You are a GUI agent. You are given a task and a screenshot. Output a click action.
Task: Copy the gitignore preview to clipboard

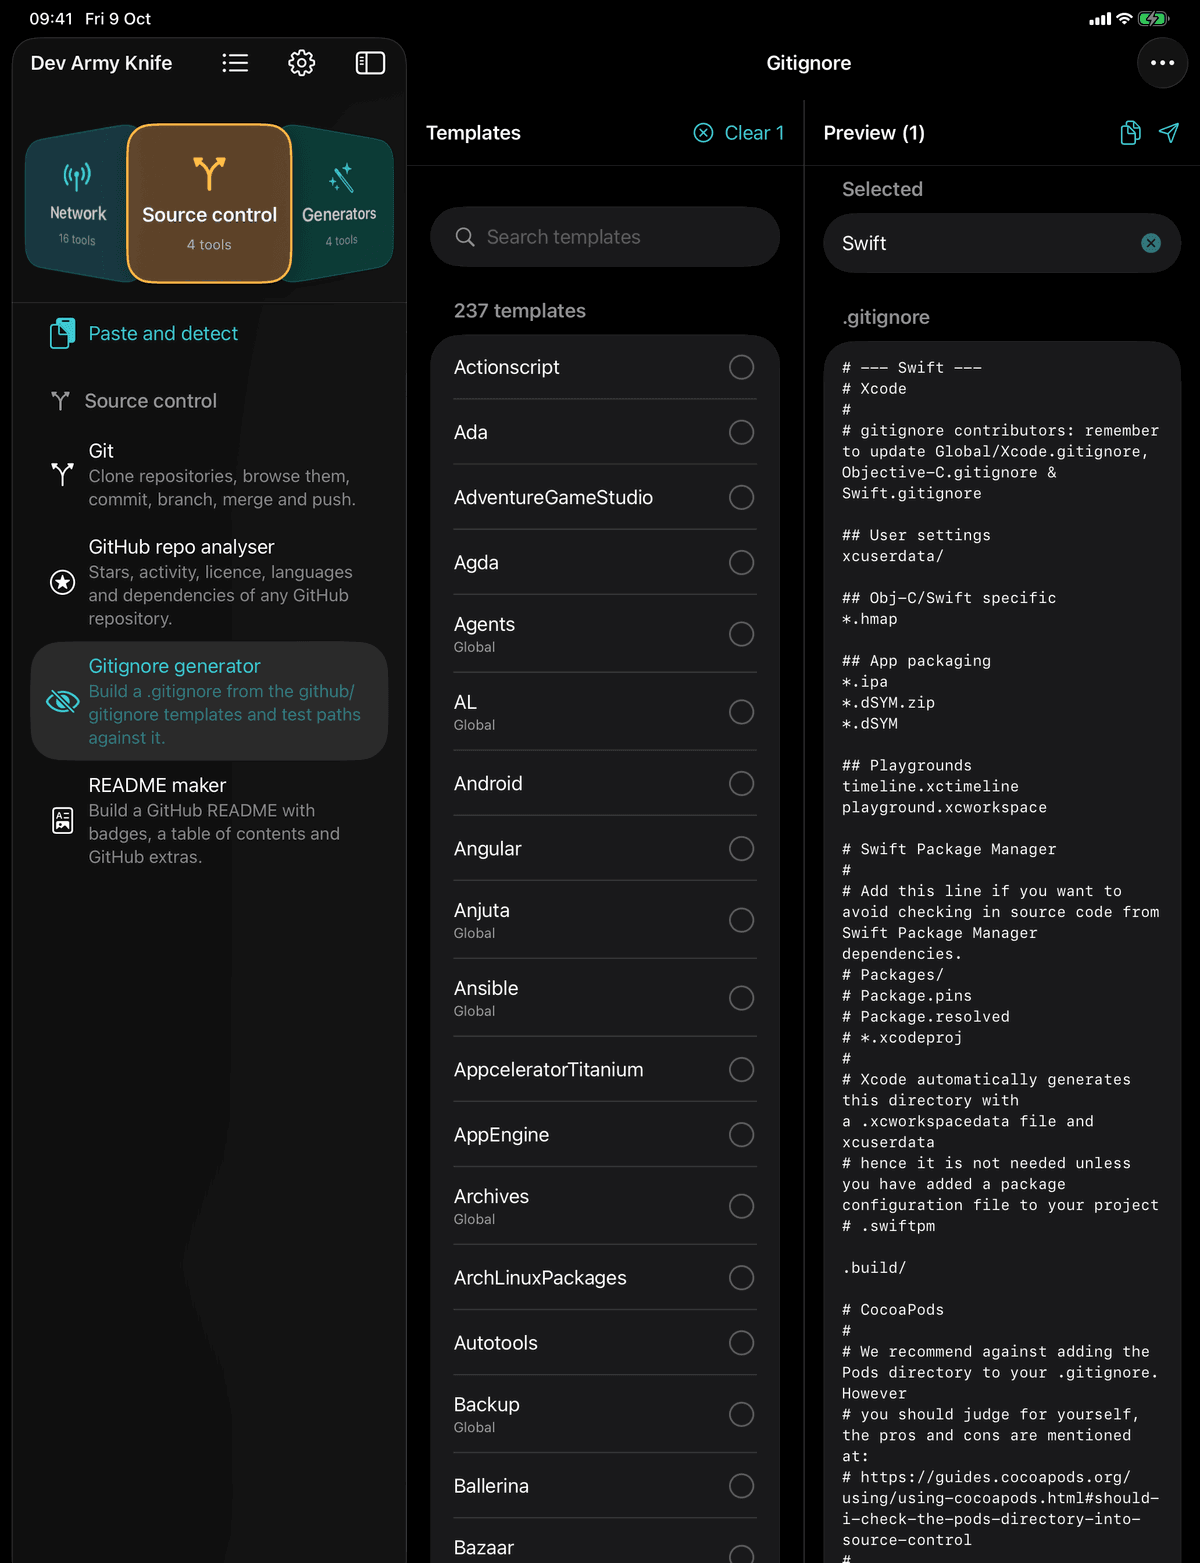(1130, 133)
